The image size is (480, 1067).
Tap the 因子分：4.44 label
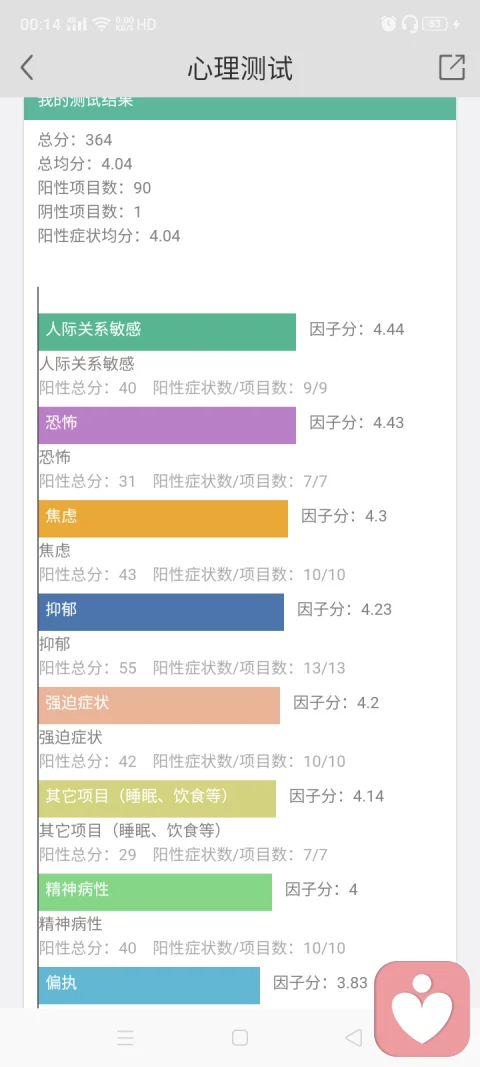click(357, 329)
